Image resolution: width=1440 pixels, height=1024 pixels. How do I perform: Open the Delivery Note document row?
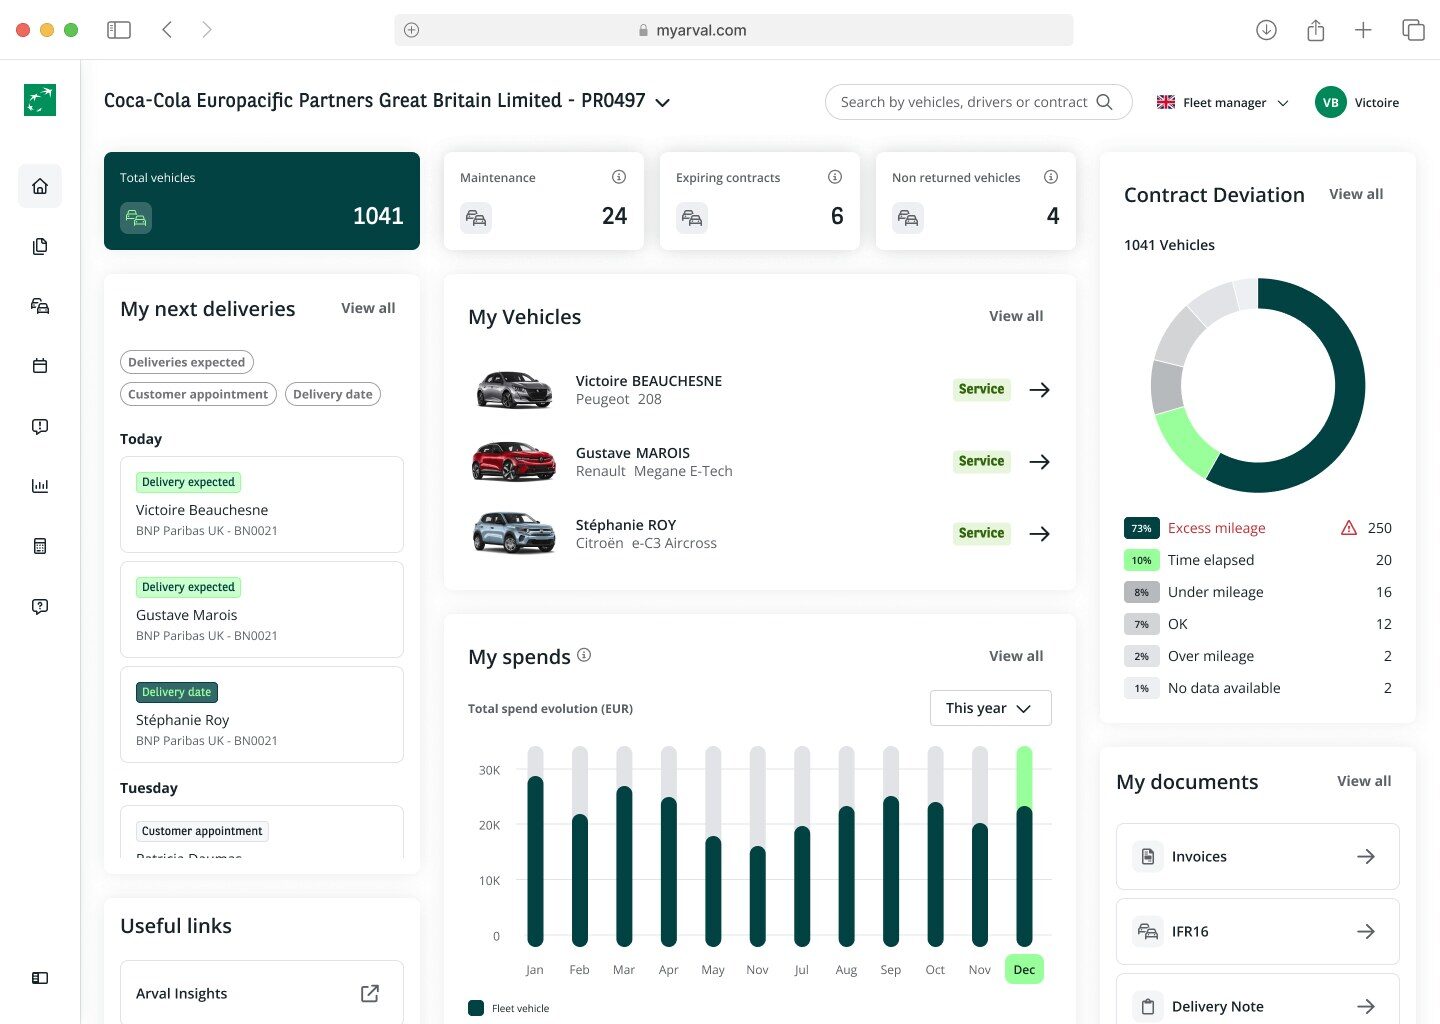click(1258, 1000)
